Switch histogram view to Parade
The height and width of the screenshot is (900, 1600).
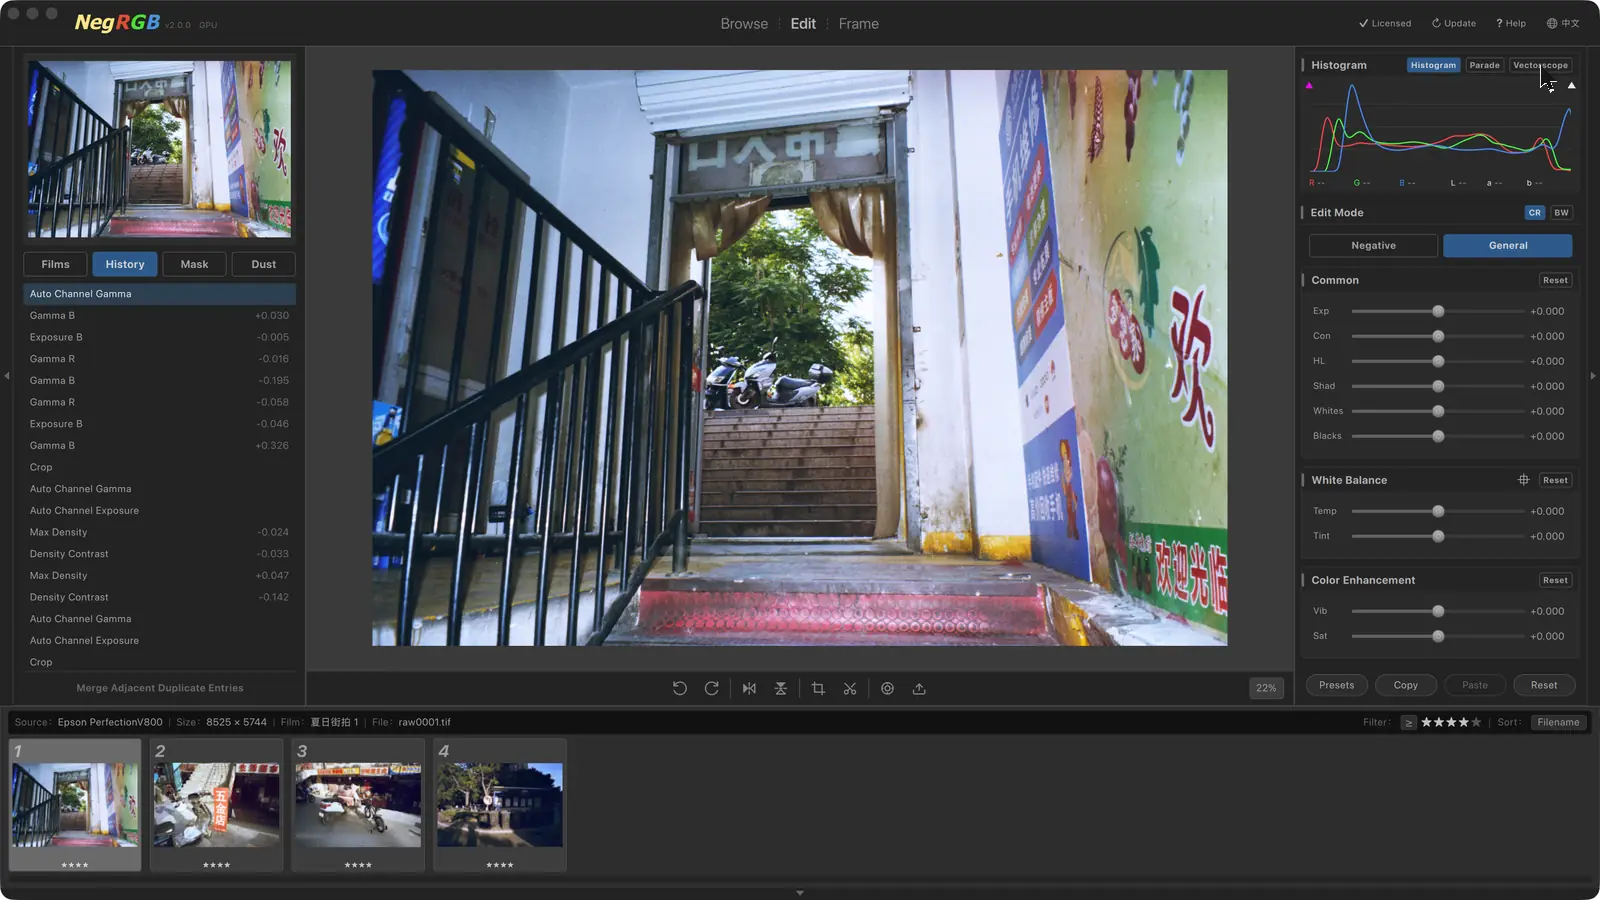1484,65
